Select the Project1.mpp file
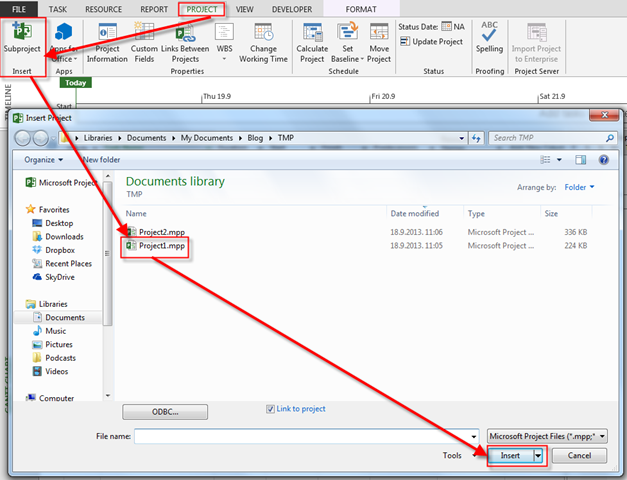Screen dimensions: 627x480 pyautogui.click(x=161, y=246)
